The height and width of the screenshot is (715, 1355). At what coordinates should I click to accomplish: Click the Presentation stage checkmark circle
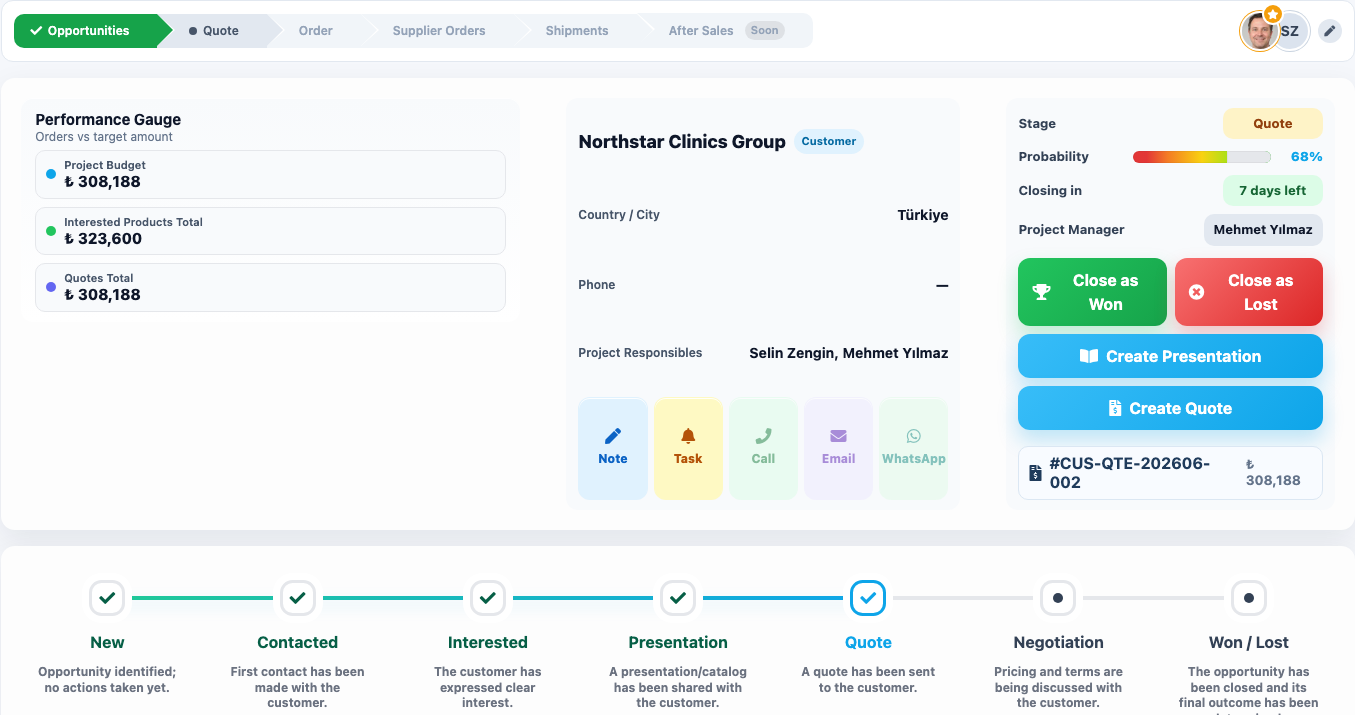click(x=678, y=598)
